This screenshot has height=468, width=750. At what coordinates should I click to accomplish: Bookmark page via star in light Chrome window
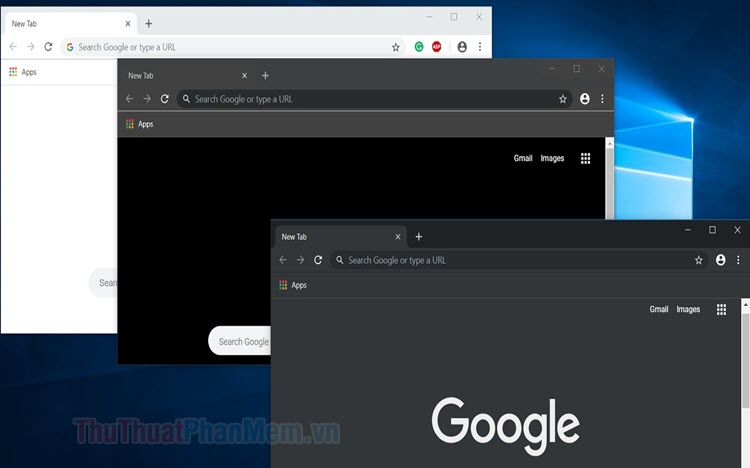[396, 47]
